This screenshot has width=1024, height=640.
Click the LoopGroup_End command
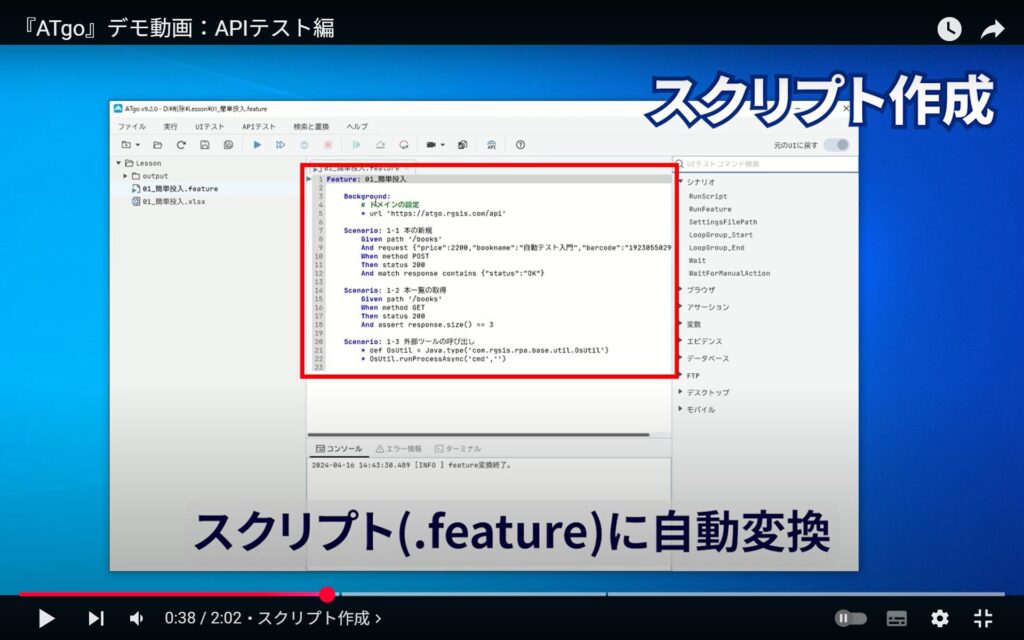716,248
